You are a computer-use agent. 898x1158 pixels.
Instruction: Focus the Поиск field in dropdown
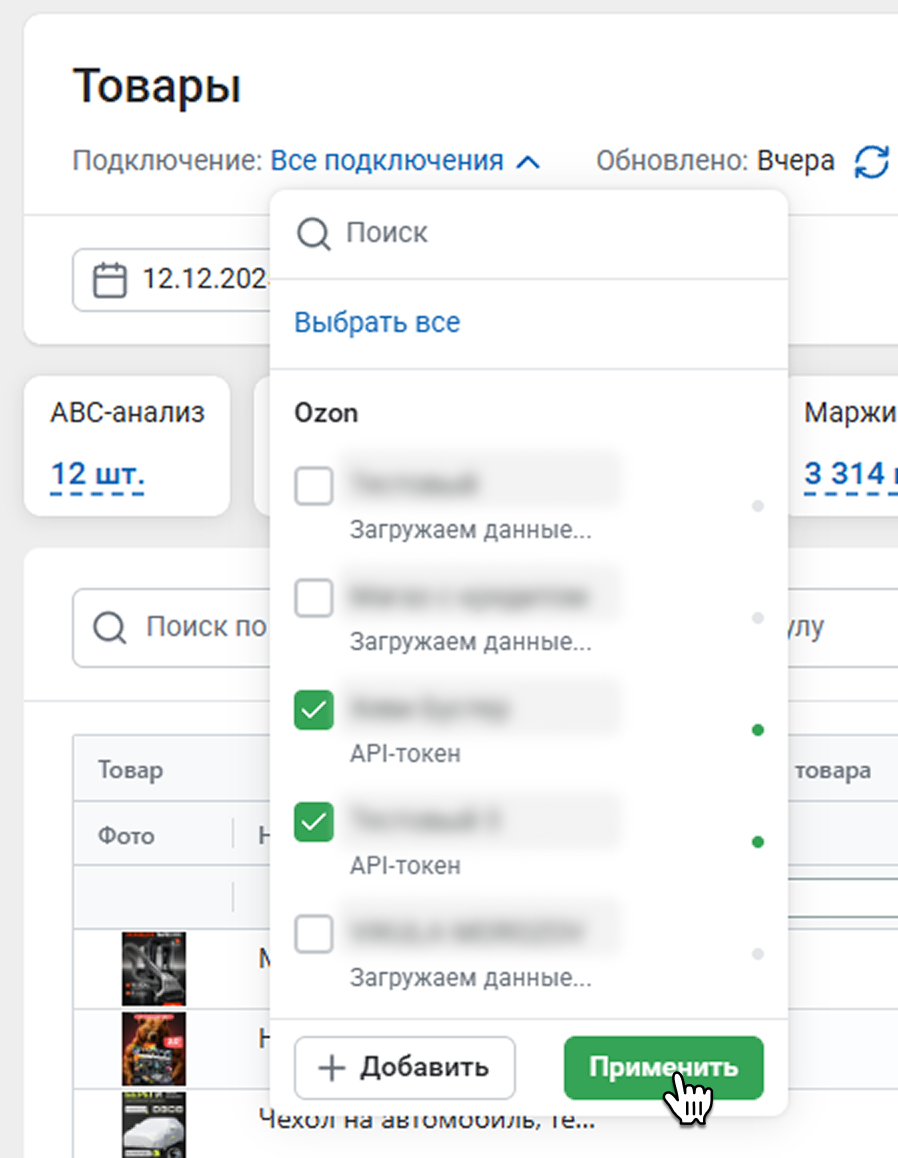pyautogui.click(x=540, y=234)
